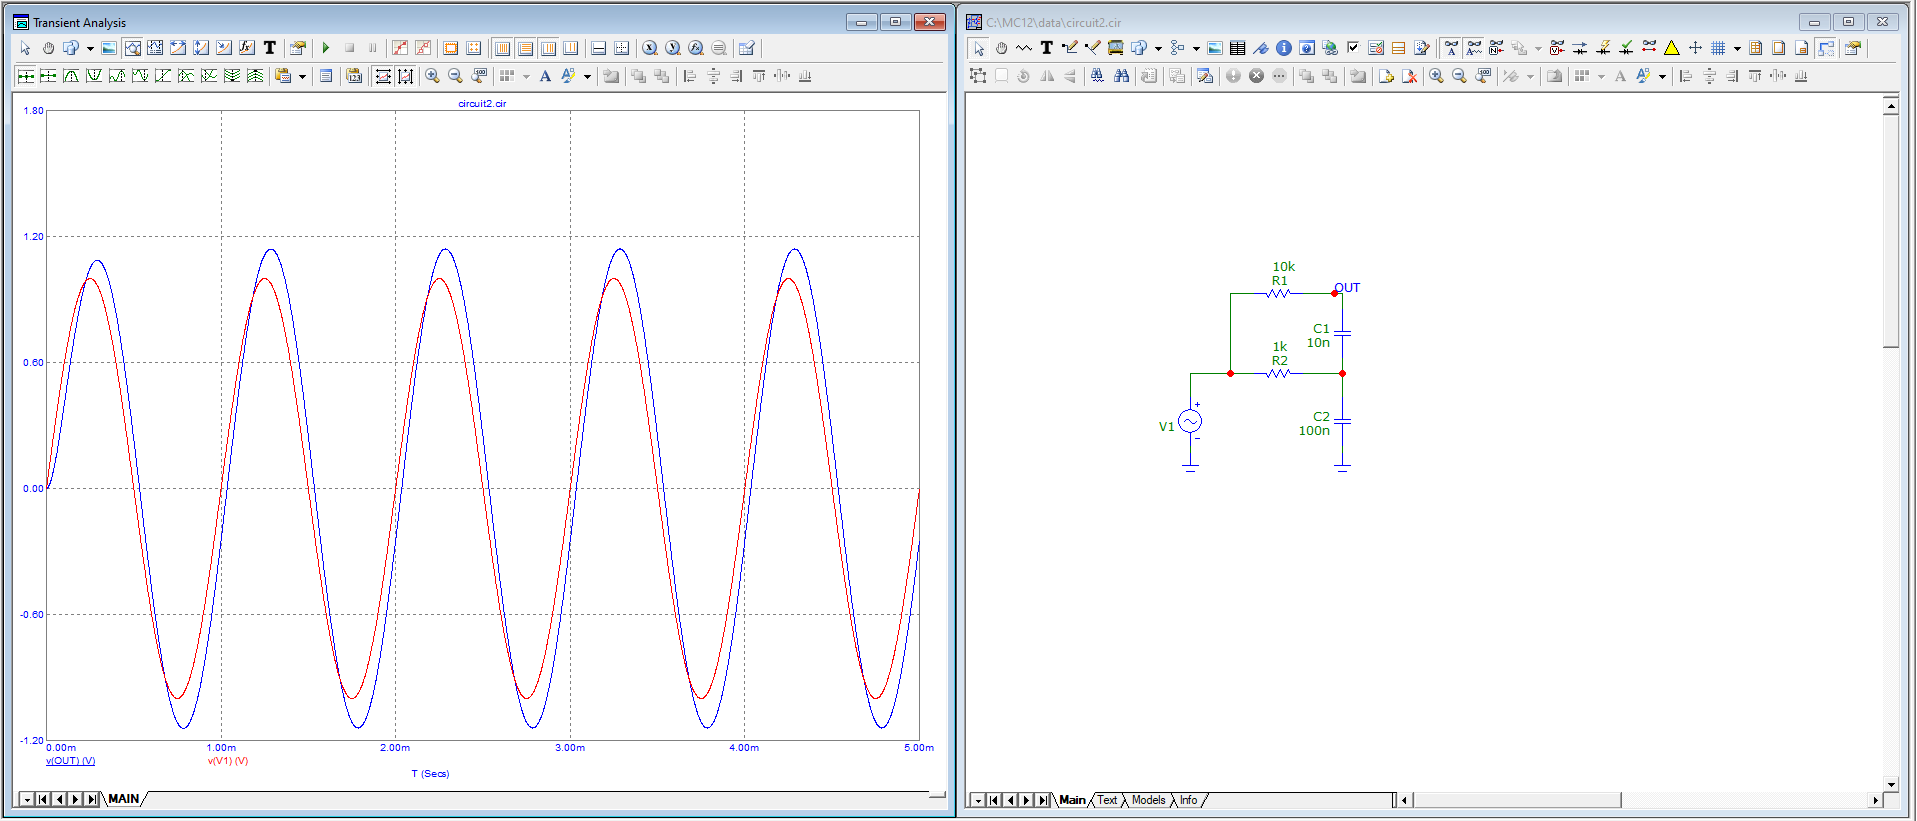Toggle Data Points display on plot
This screenshot has height=821, width=1917.
[400, 48]
